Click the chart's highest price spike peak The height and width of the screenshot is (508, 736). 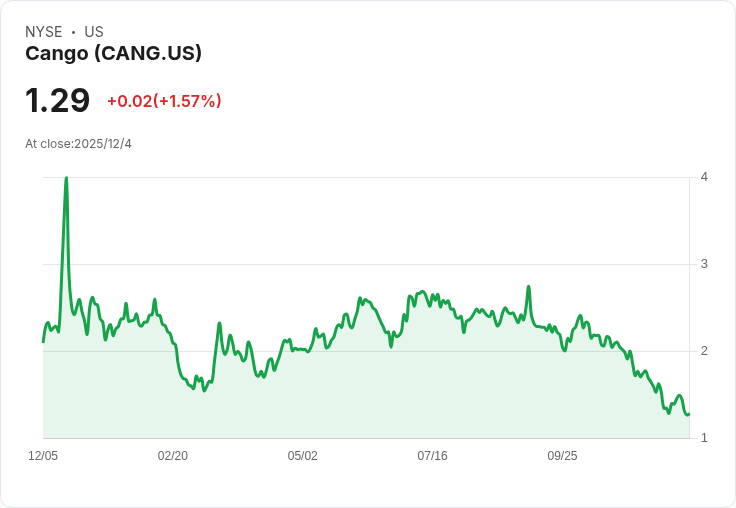66,178
